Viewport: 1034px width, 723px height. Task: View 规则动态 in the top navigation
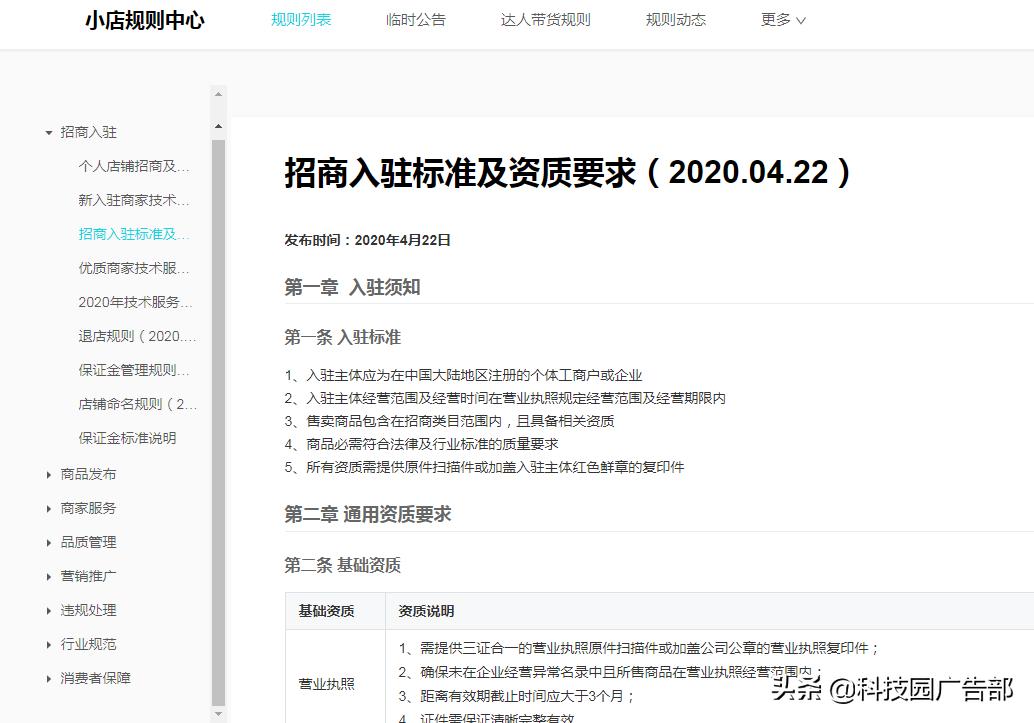point(676,18)
